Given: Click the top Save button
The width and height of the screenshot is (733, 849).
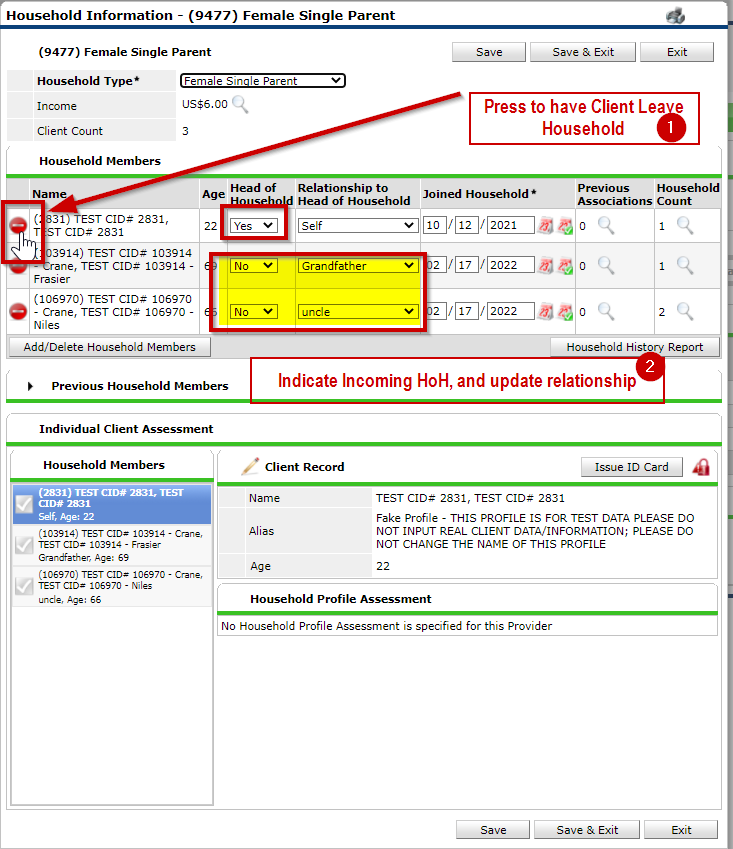Looking at the screenshot, I should (489, 52).
